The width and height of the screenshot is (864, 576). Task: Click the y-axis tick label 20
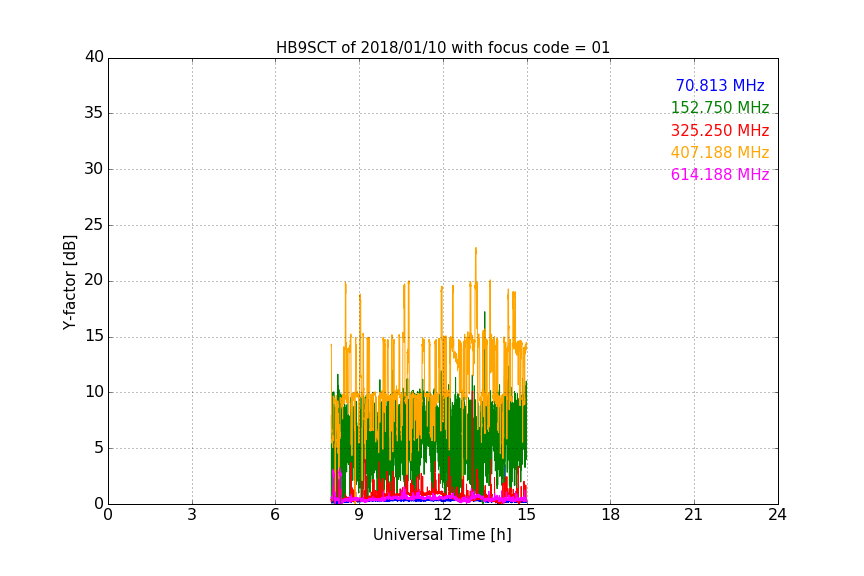[x=94, y=281]
